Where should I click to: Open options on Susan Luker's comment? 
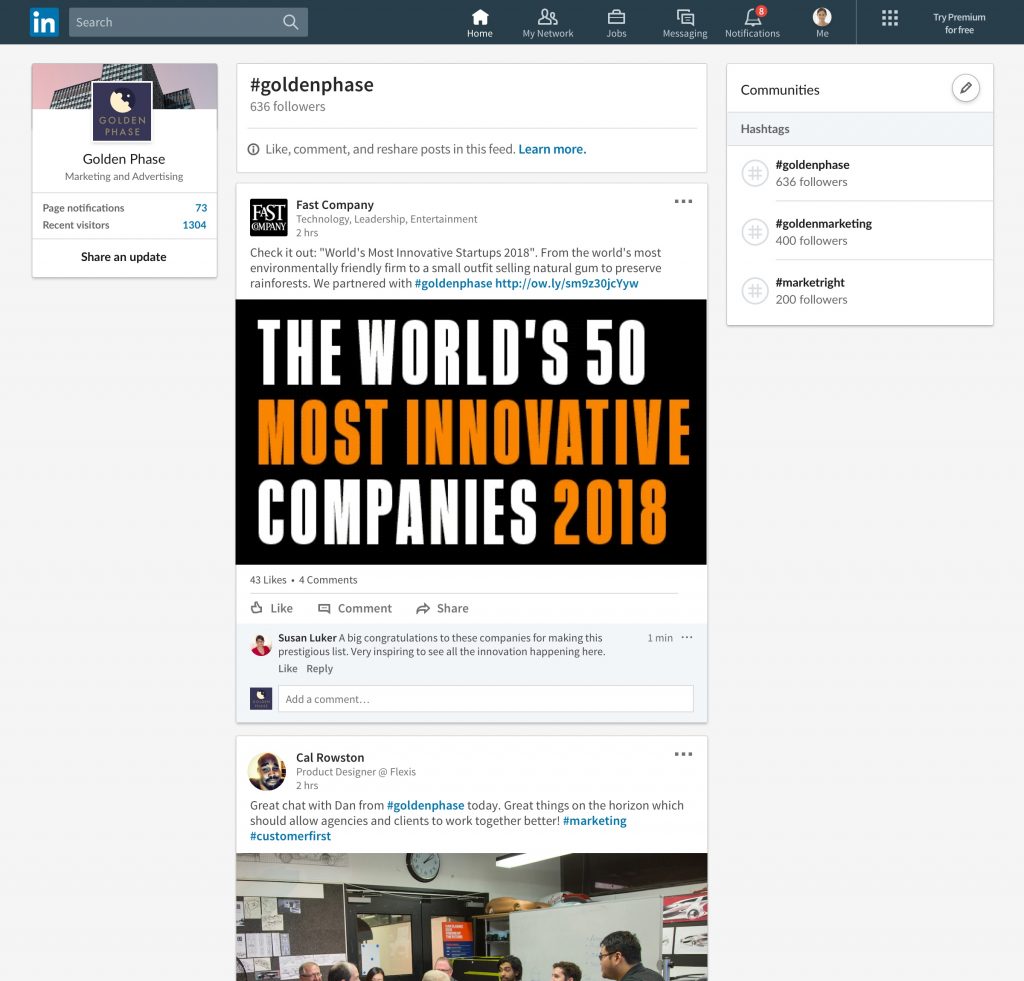coord(687,637)
